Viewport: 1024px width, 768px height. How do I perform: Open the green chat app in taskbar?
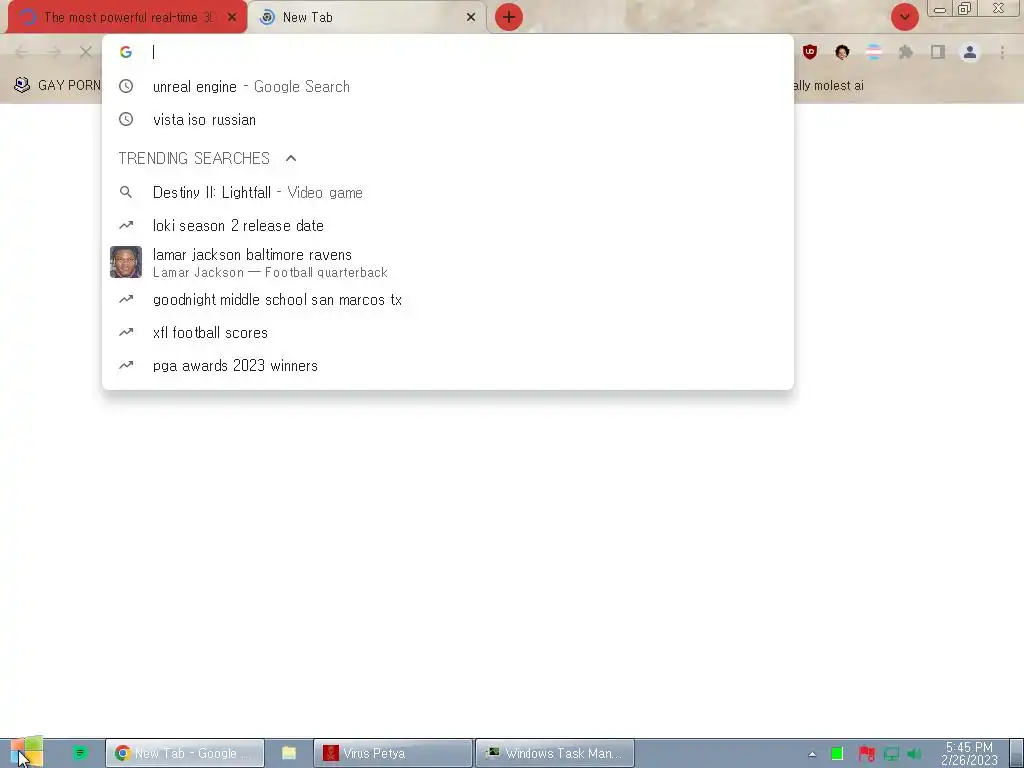(x=80, y=753)
